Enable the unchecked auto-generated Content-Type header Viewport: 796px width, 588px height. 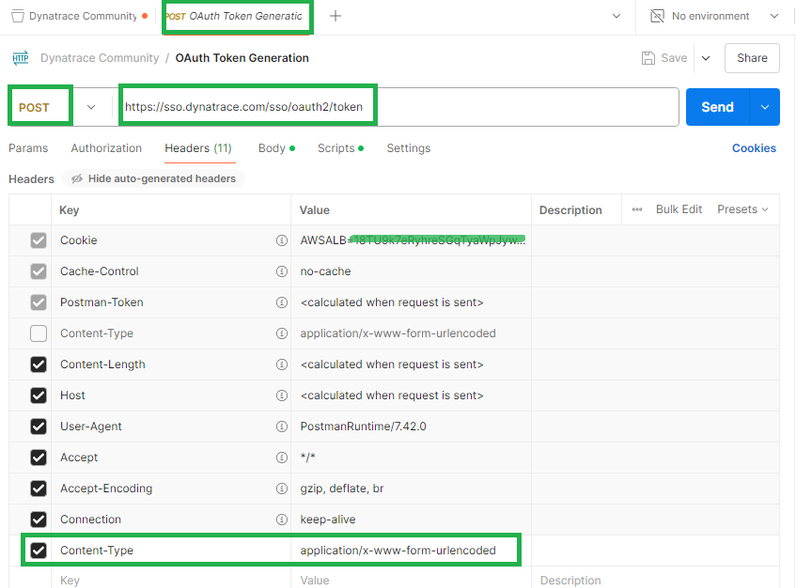[38, 334]
